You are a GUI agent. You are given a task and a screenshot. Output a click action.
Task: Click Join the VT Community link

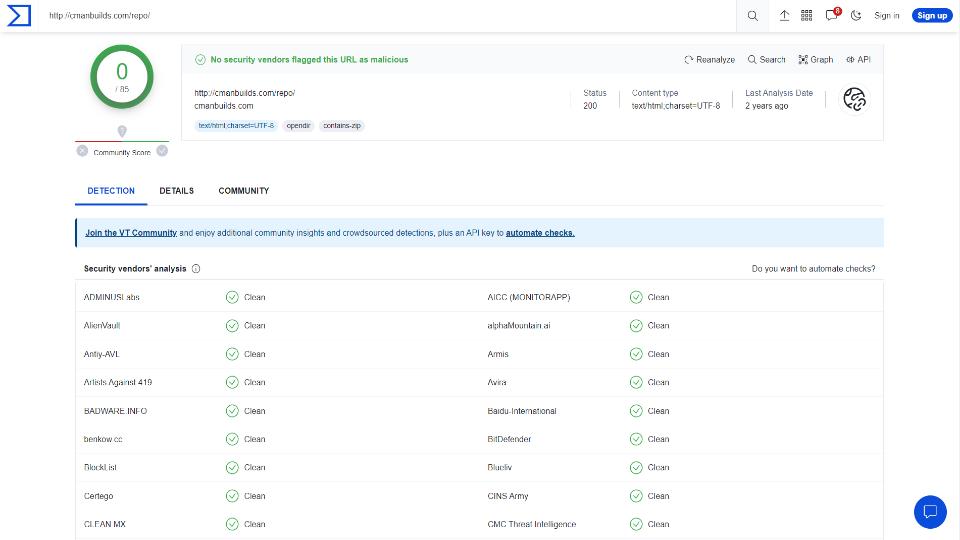point(131,233)
